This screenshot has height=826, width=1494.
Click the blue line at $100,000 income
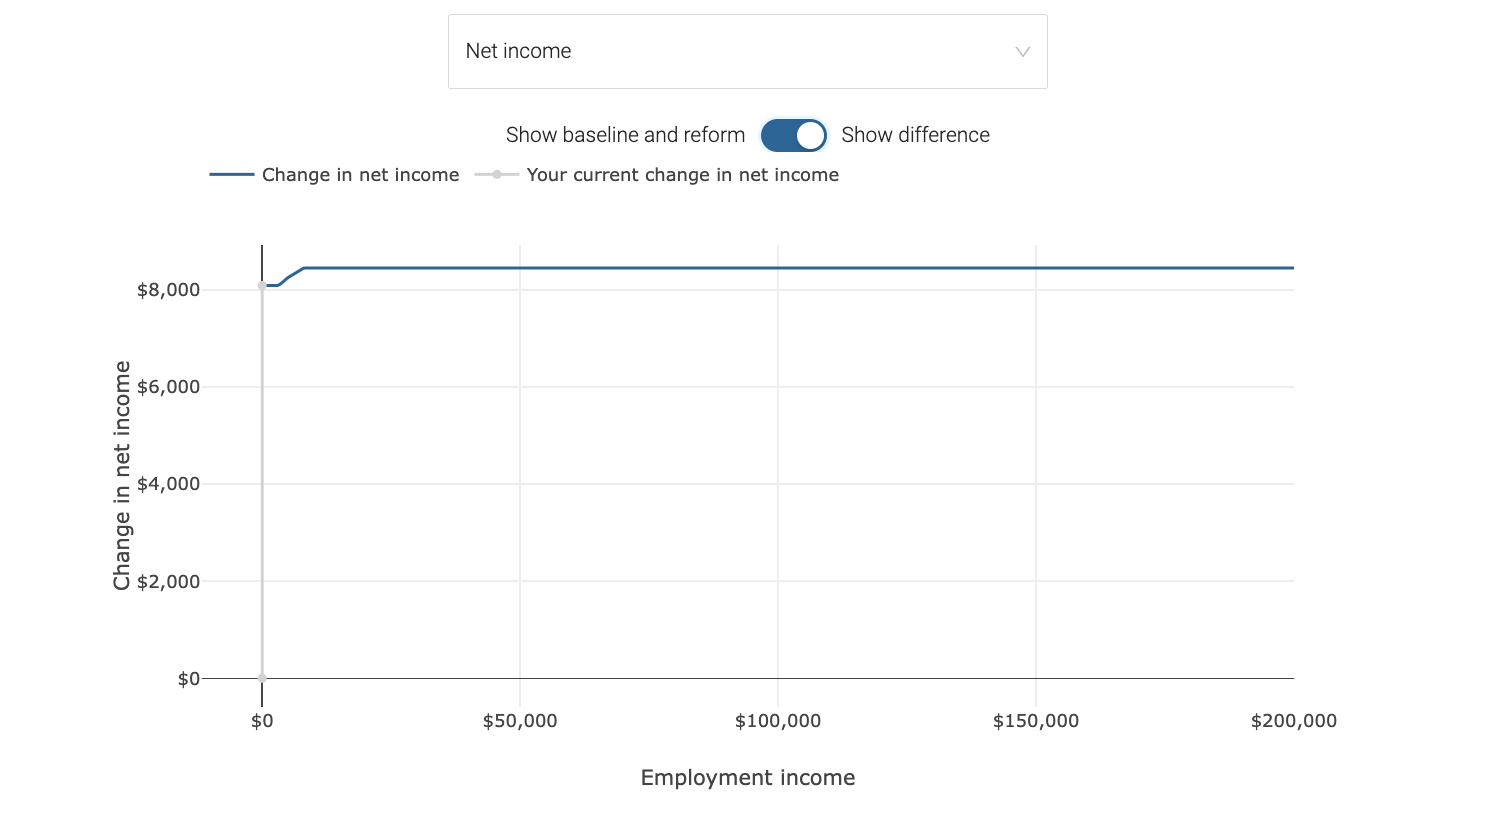click(778, 268)
